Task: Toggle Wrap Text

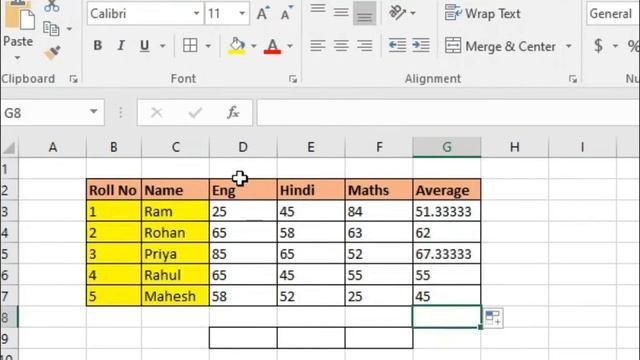Action: click(x=482, y=13)
